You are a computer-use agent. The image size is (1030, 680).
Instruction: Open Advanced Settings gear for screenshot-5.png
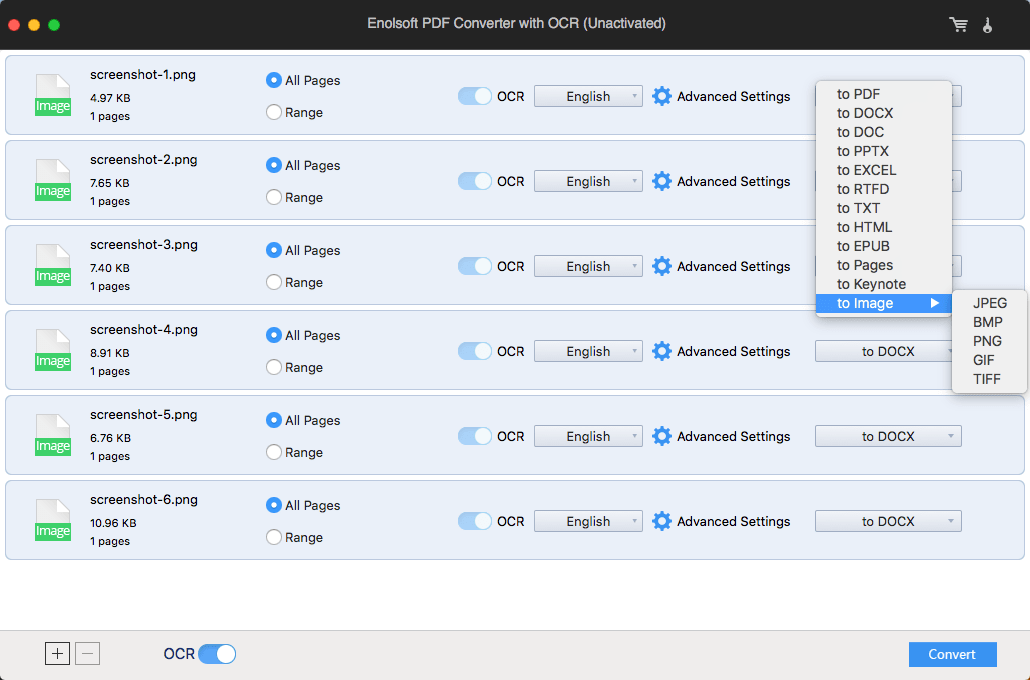coord(661,436)
